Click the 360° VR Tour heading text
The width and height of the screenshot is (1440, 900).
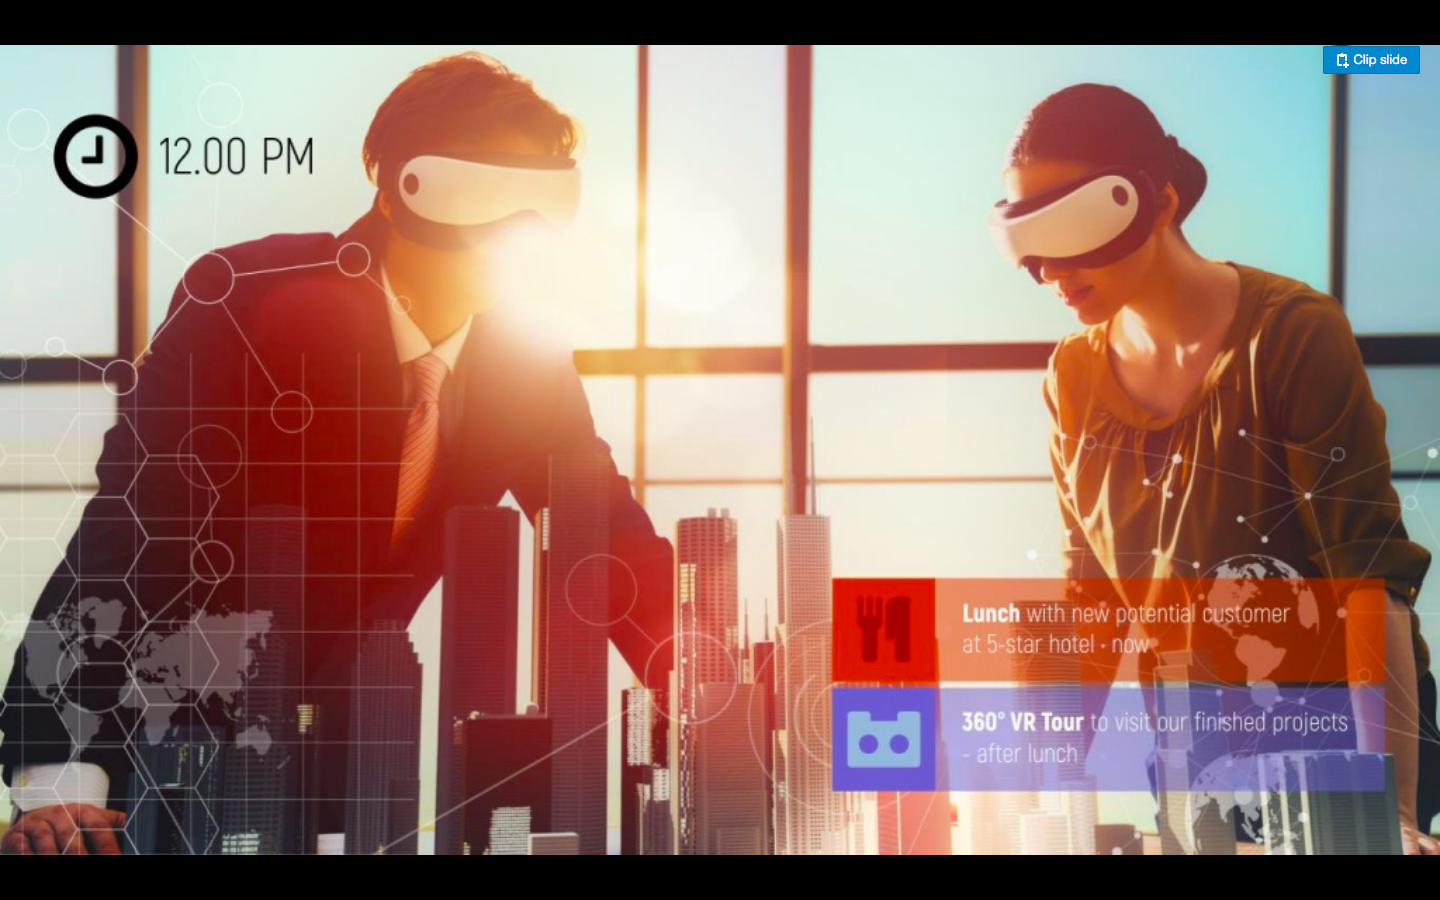[x=1022, y=722]
